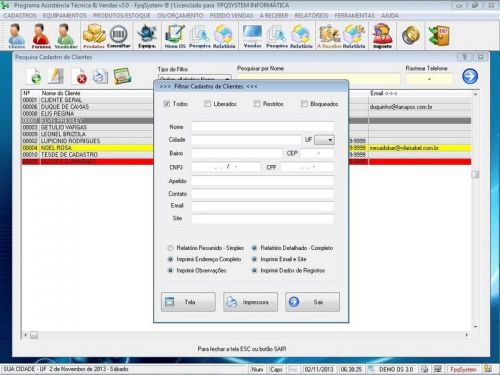
Task: Toggle Imprimir Observações option
Action: tap(170, 270)
